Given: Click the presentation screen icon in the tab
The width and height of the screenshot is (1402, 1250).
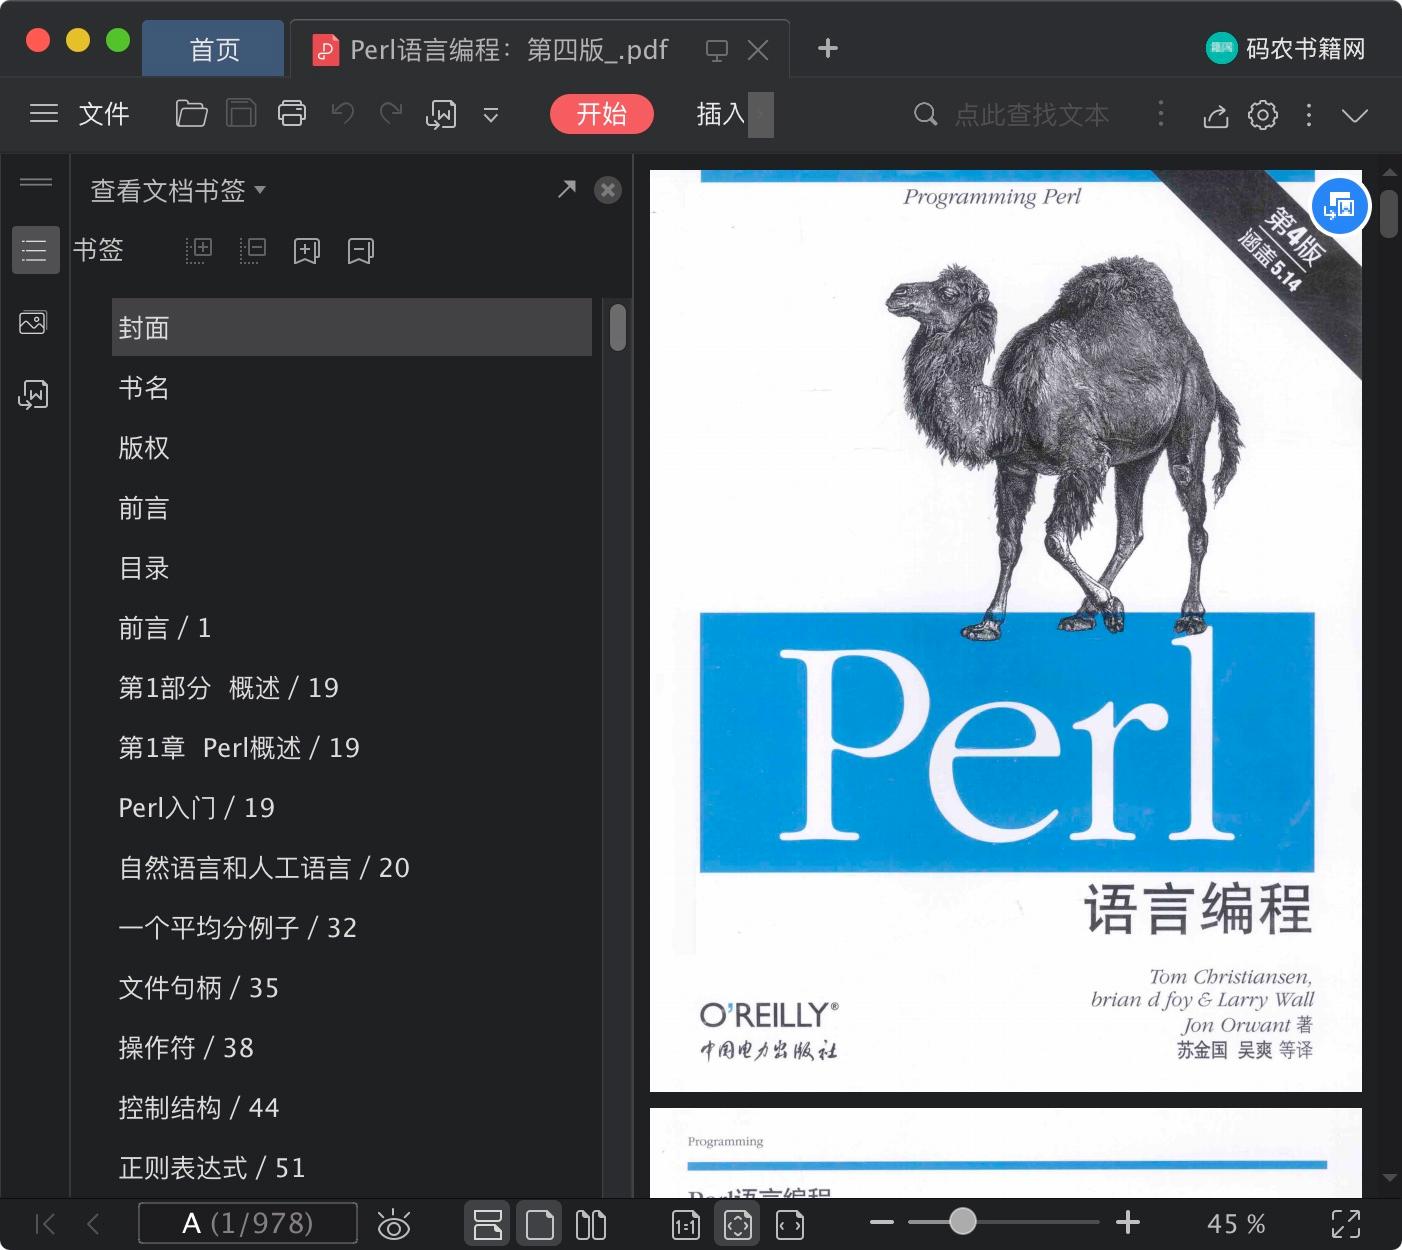Looking at the screenshot, I should click(x=717, y=50).
